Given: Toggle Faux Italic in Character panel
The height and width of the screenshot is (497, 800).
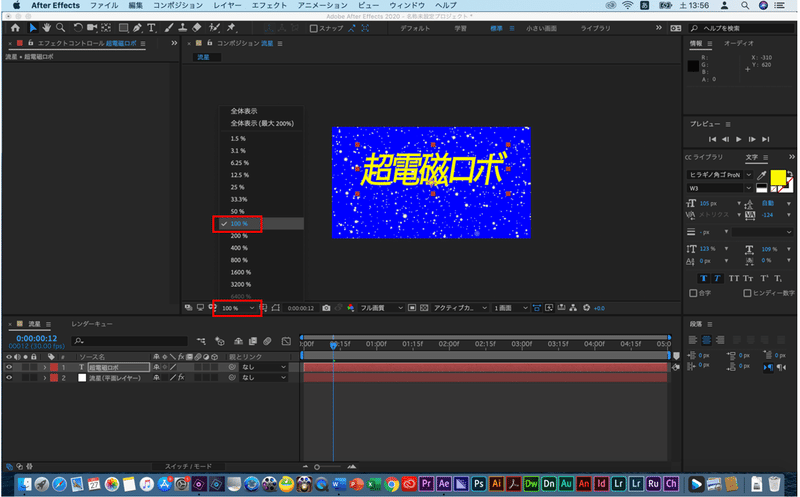Looking at the screenshot, I should 717,278.
